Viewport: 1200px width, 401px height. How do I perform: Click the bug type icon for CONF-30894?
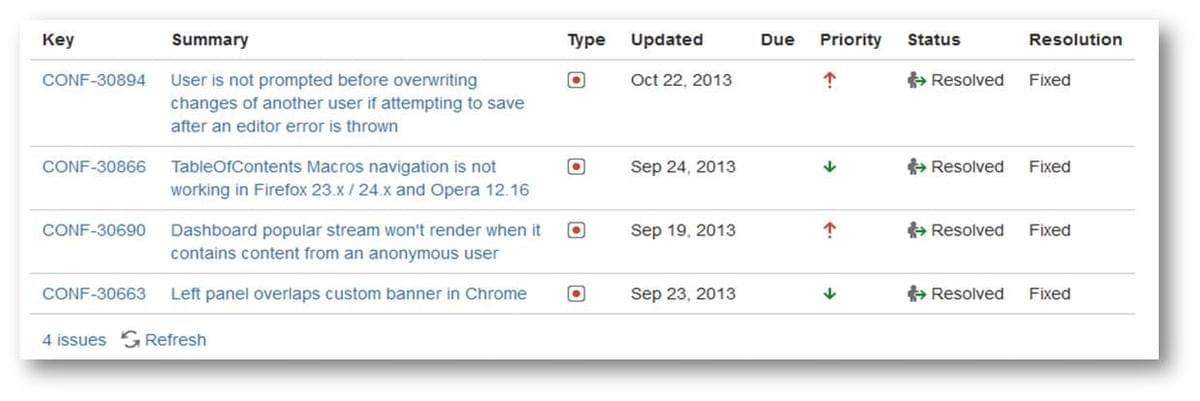click(576, 80)
